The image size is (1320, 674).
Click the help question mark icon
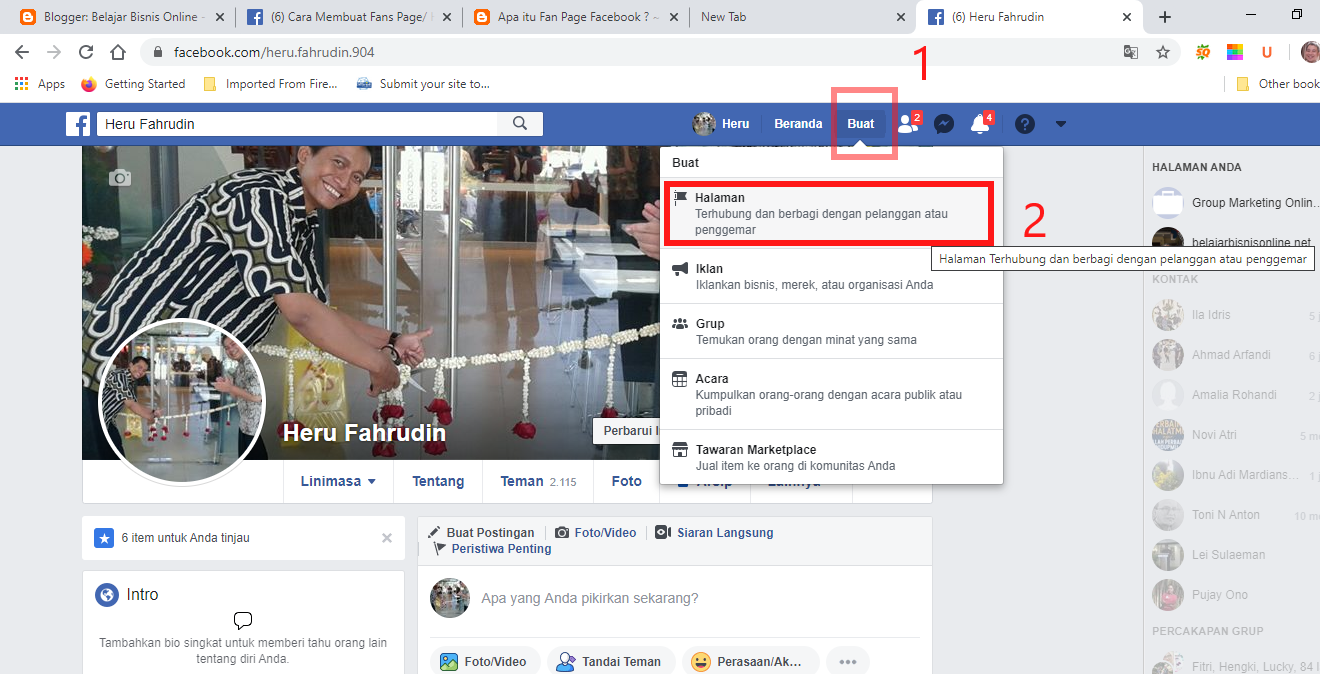coord(1024,123)
